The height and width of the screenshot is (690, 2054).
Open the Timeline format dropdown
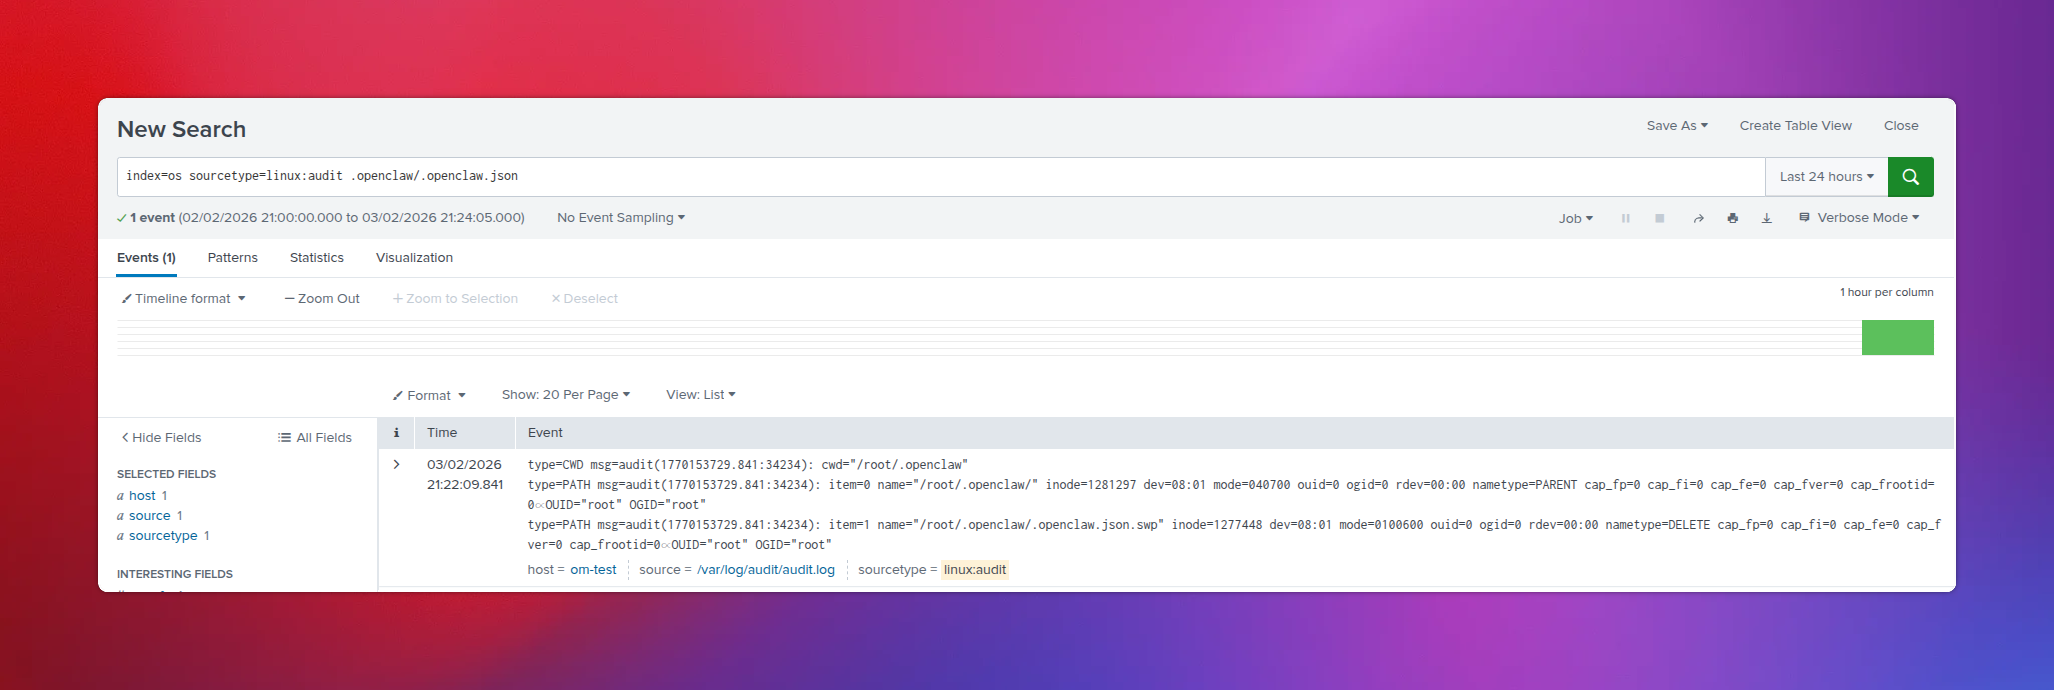[x=184, y=299]
